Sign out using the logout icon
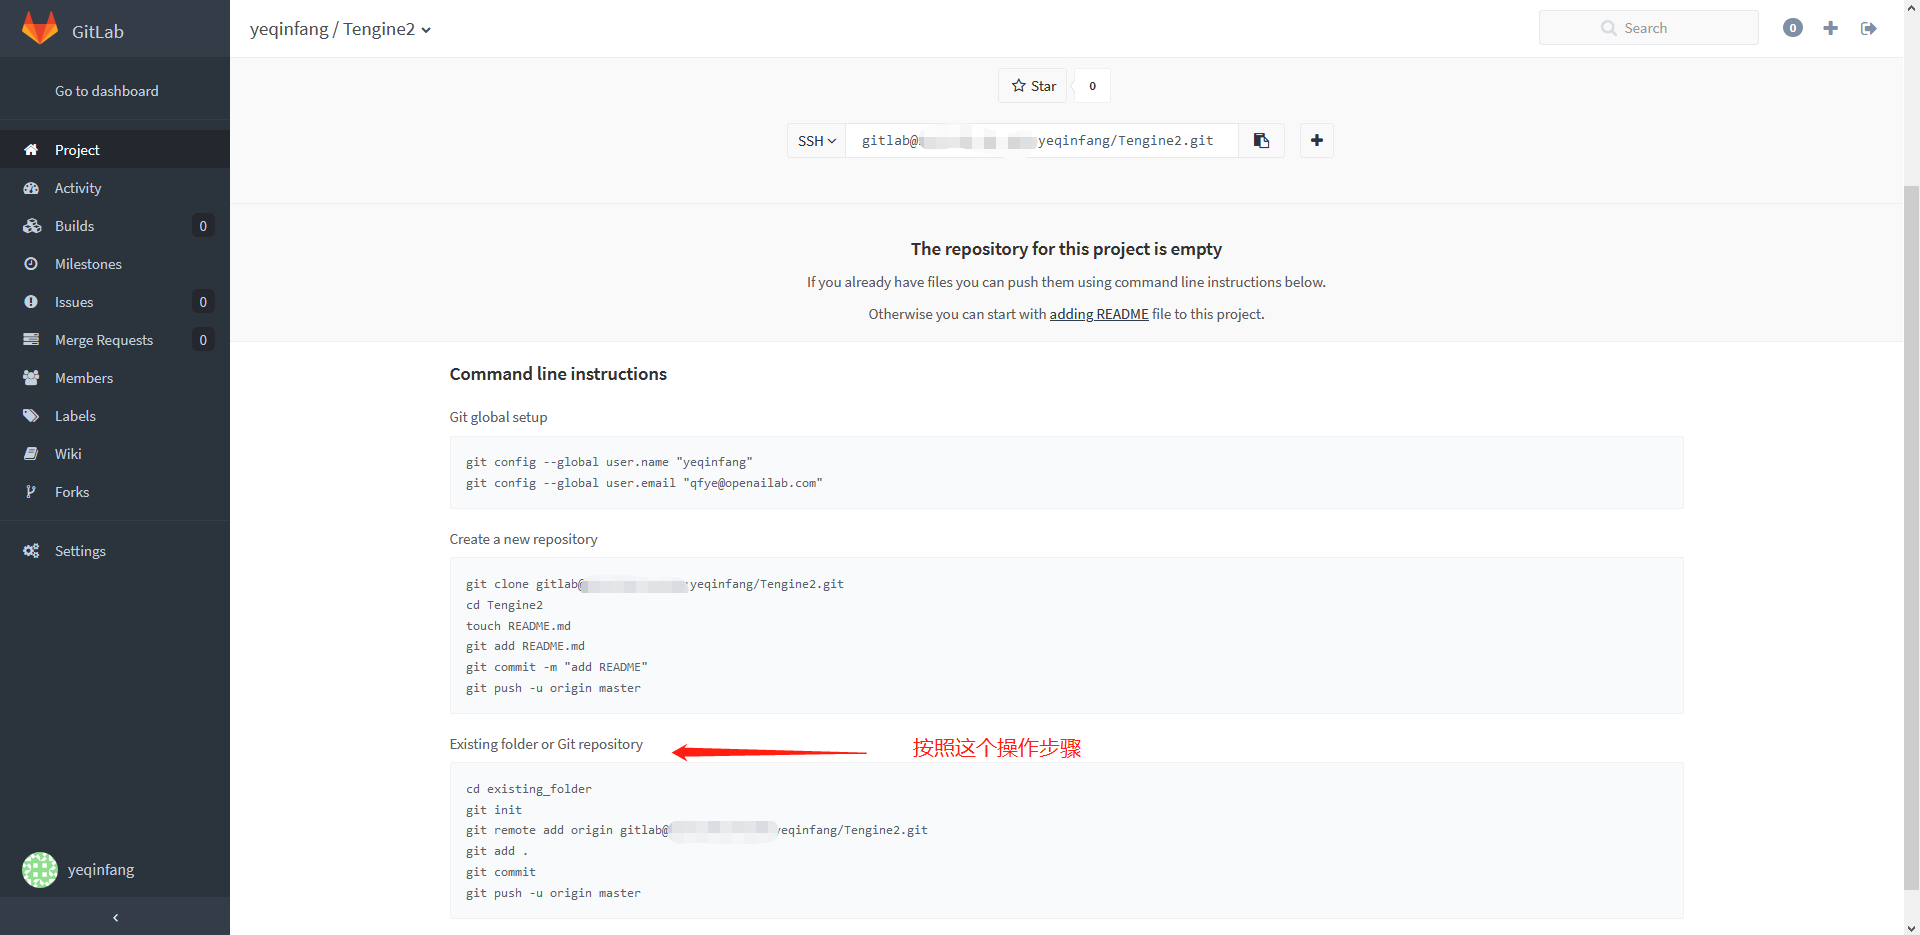This screenshot has width=1920, height=935. coord(1869,28)
